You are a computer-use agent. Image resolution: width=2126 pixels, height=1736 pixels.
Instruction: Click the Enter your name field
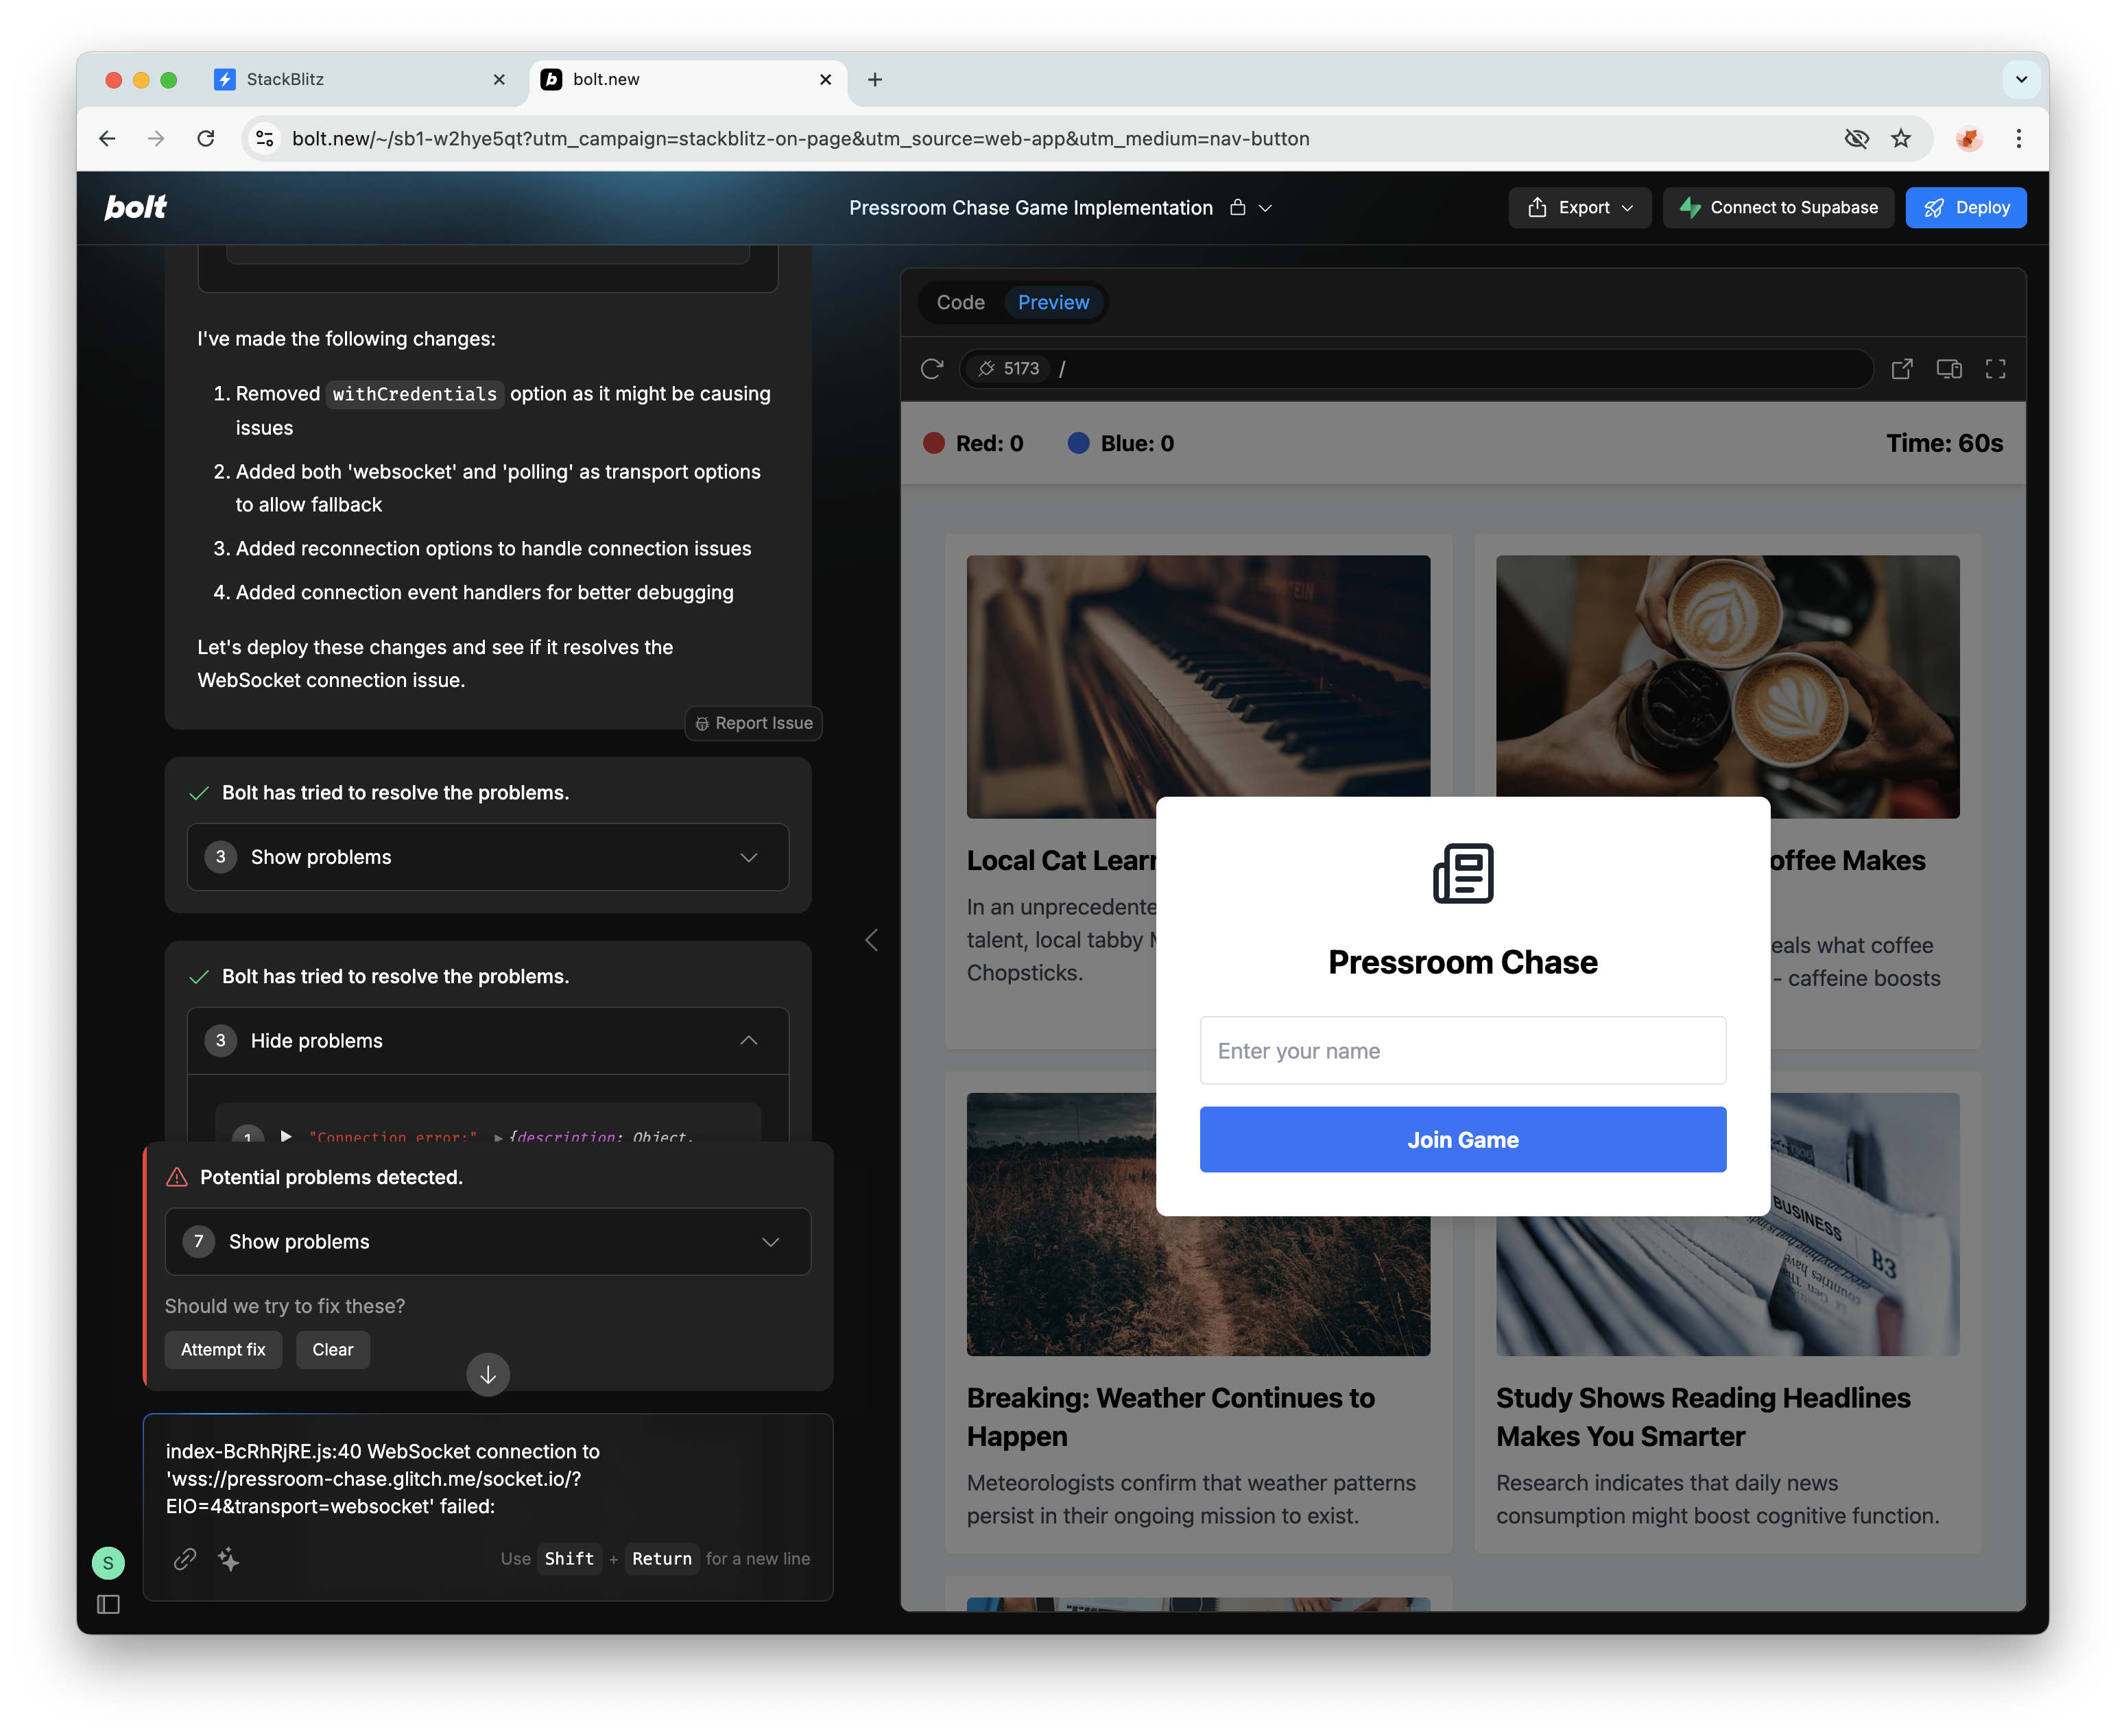click(1462, 1050)
